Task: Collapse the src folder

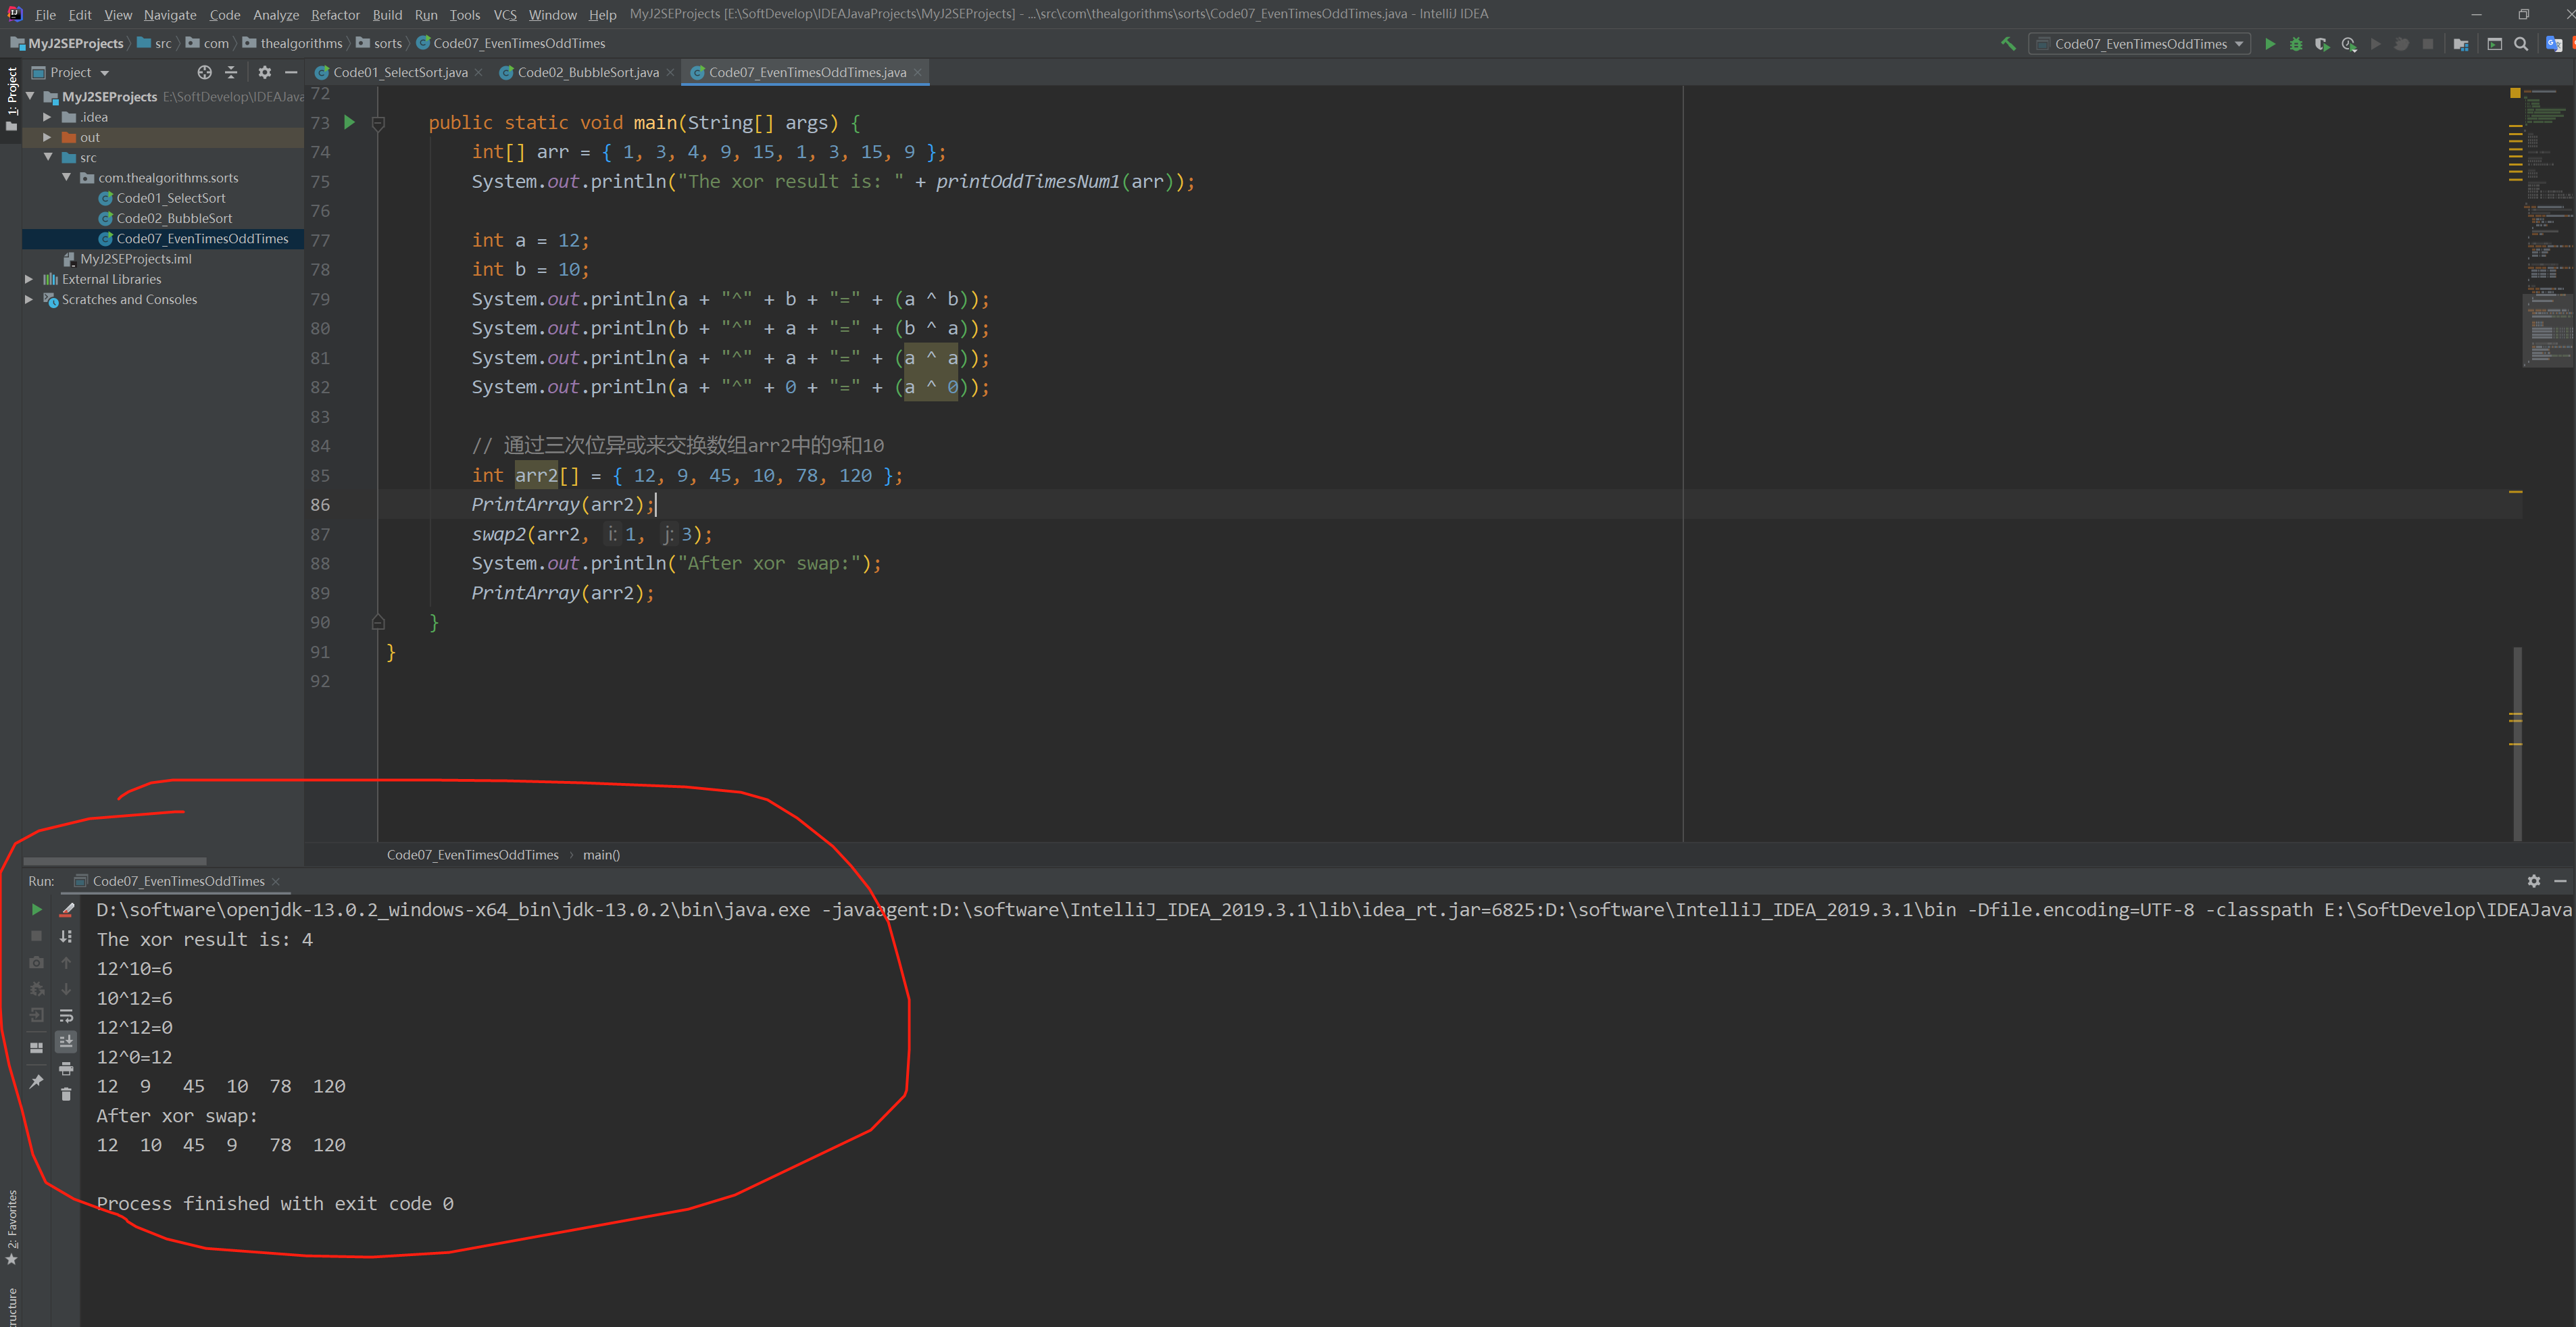Action: [x=47, y=157]
